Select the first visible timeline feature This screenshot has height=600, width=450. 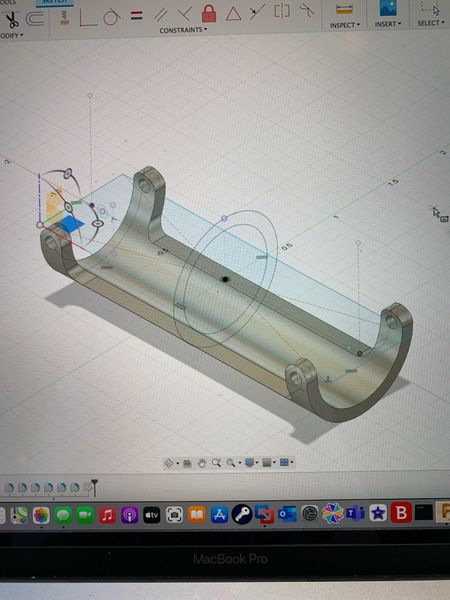pyautogui.click(x=9, y=488)
